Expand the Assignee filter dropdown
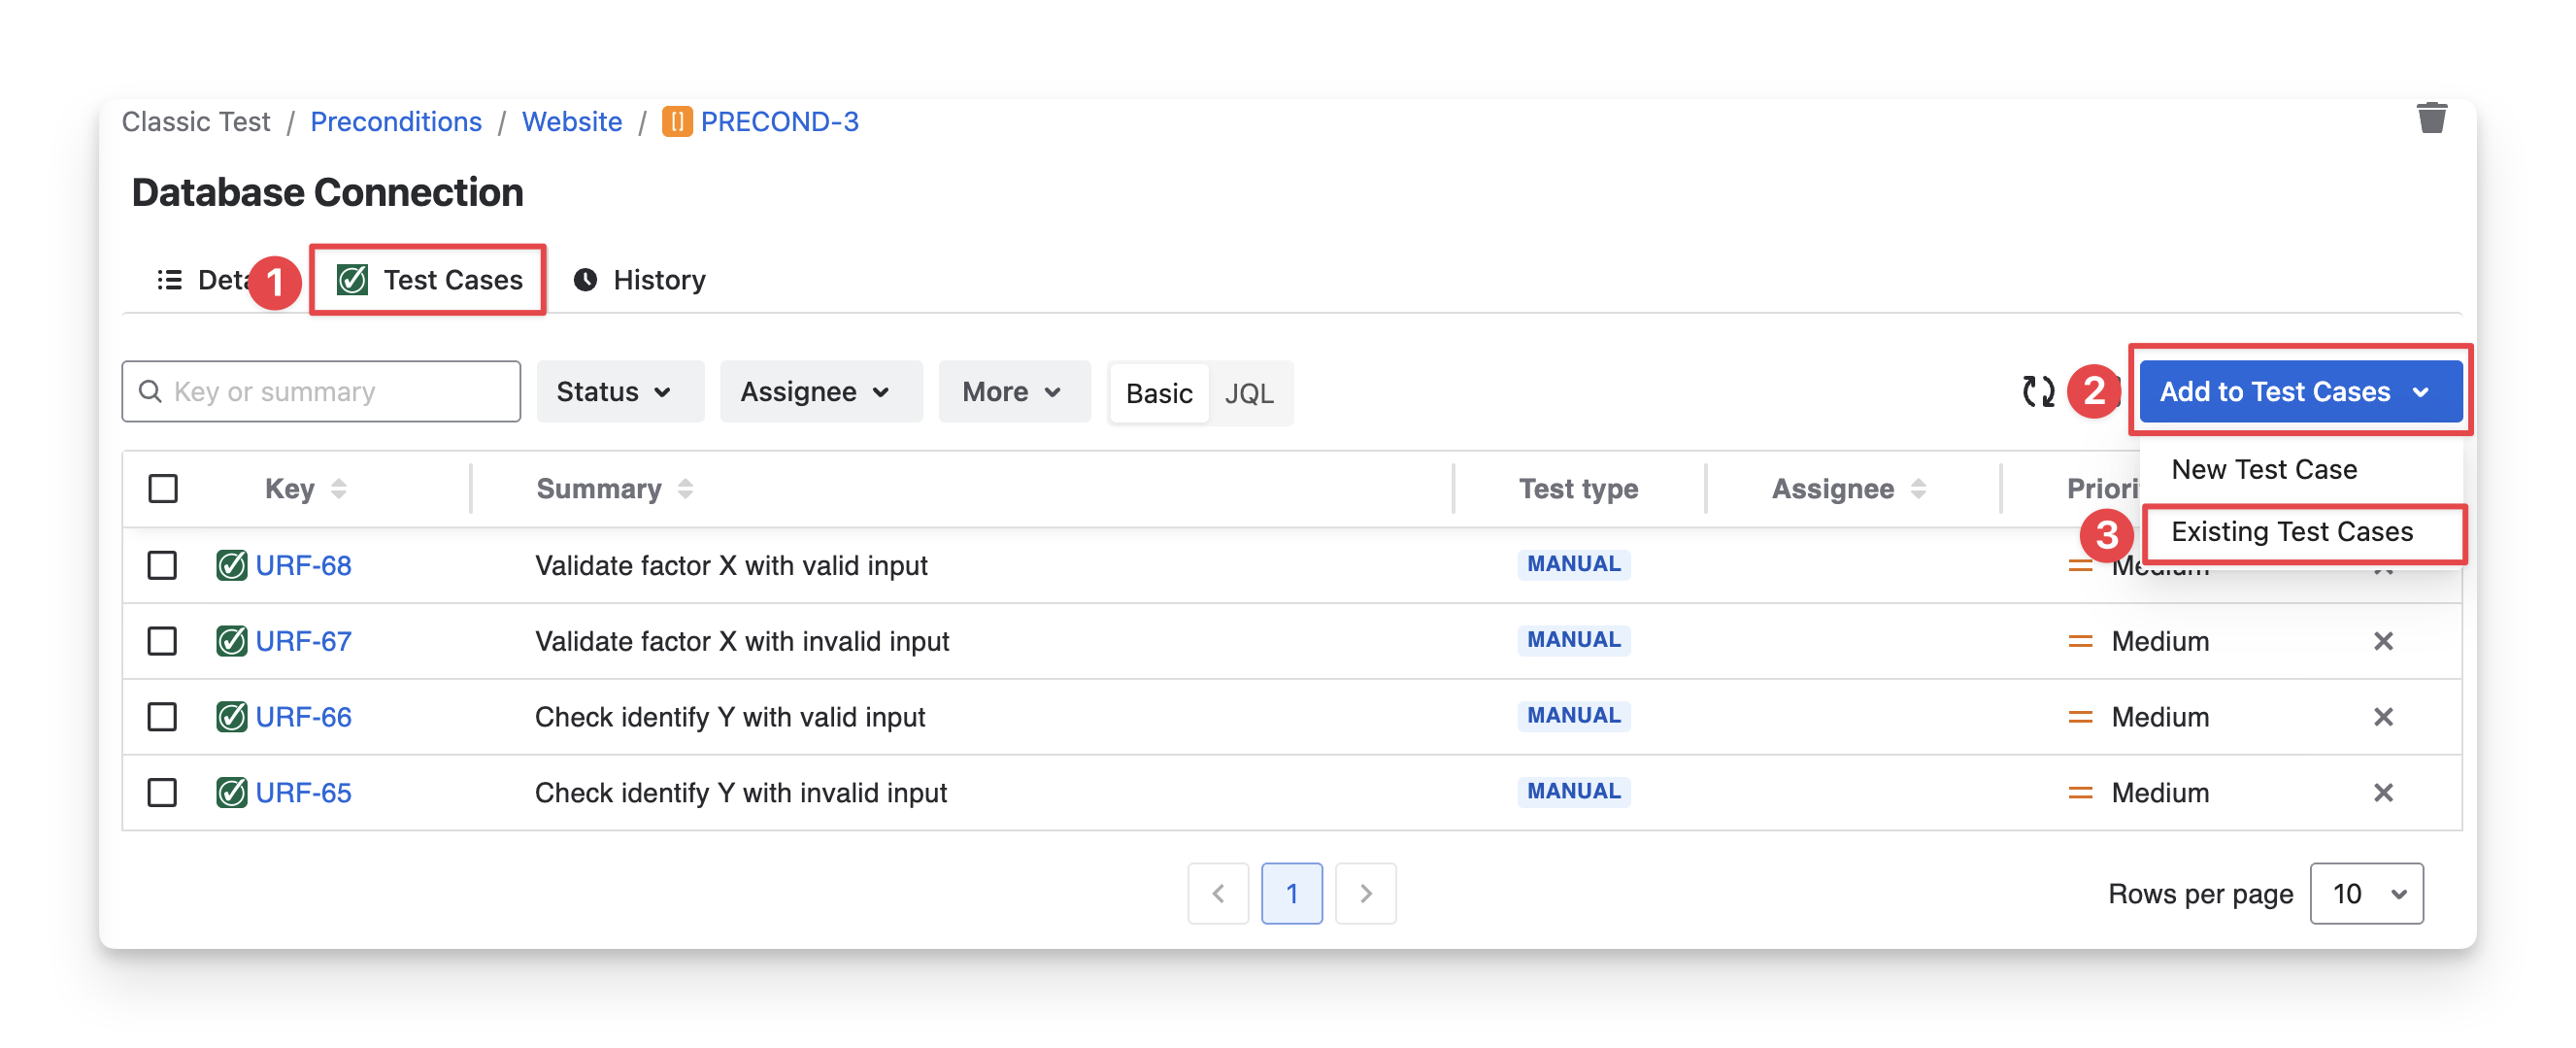Screen dimensions: 2576x1048 click(x=814, y=392)
